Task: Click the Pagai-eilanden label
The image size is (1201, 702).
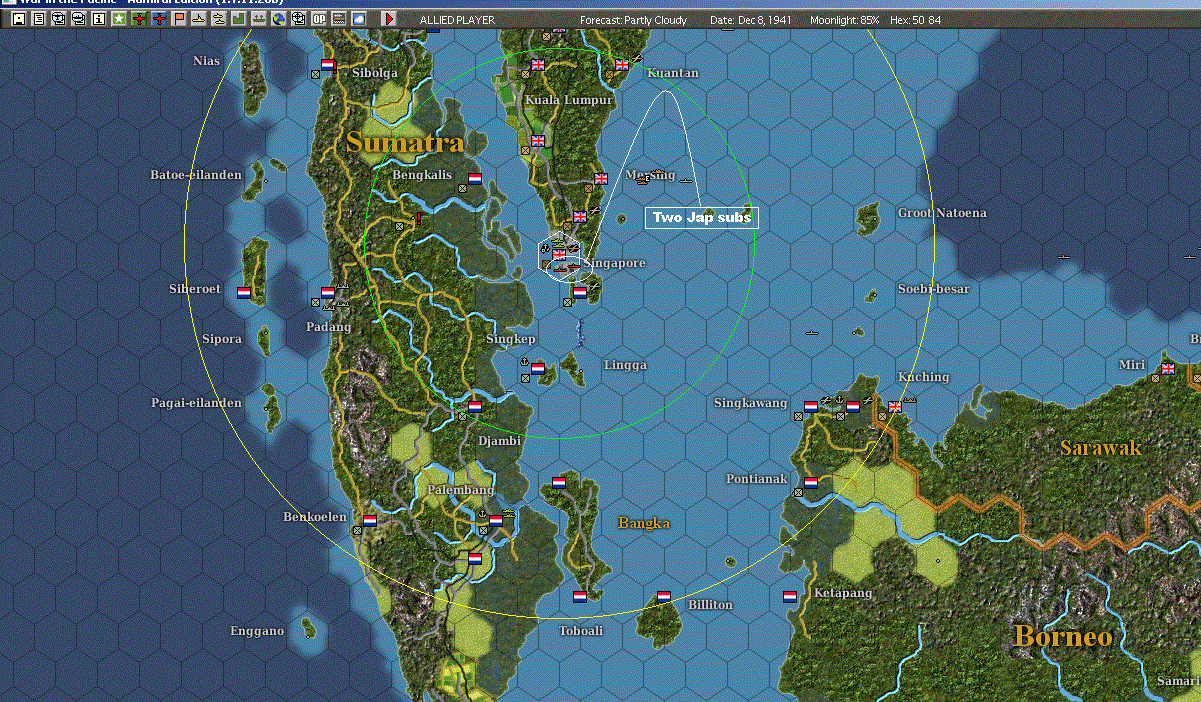Action: 196,403
